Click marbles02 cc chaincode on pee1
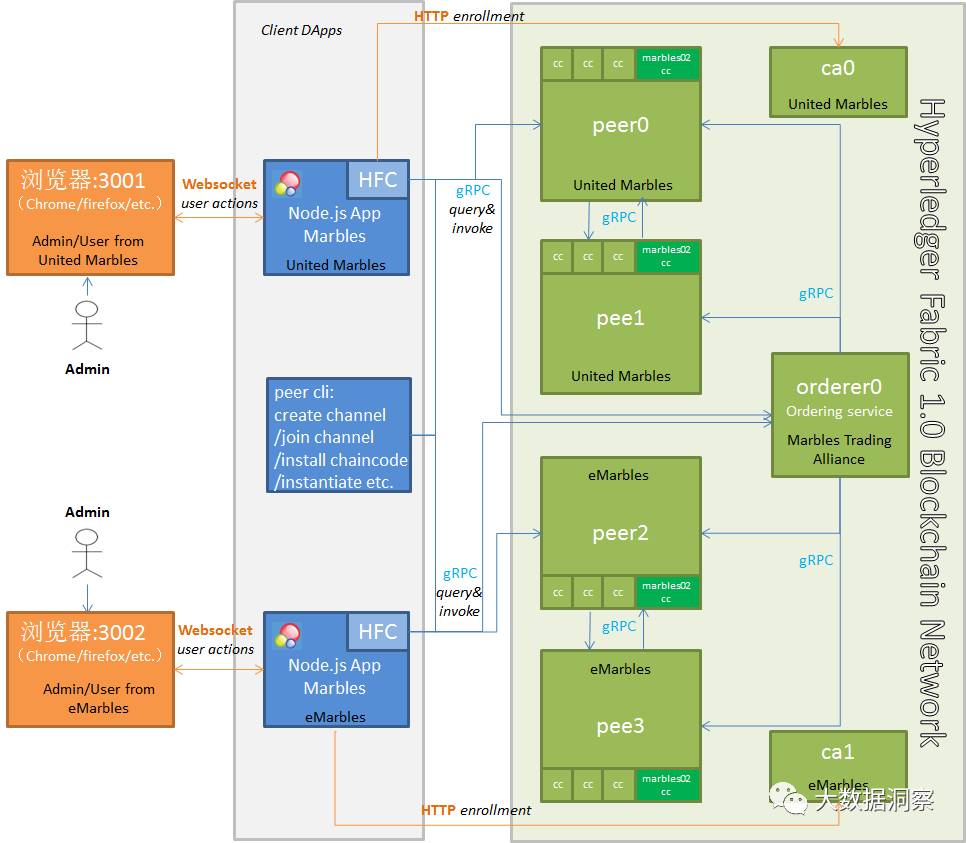The height and width of the screenshot is (843, 966). (x=667, y=256)
